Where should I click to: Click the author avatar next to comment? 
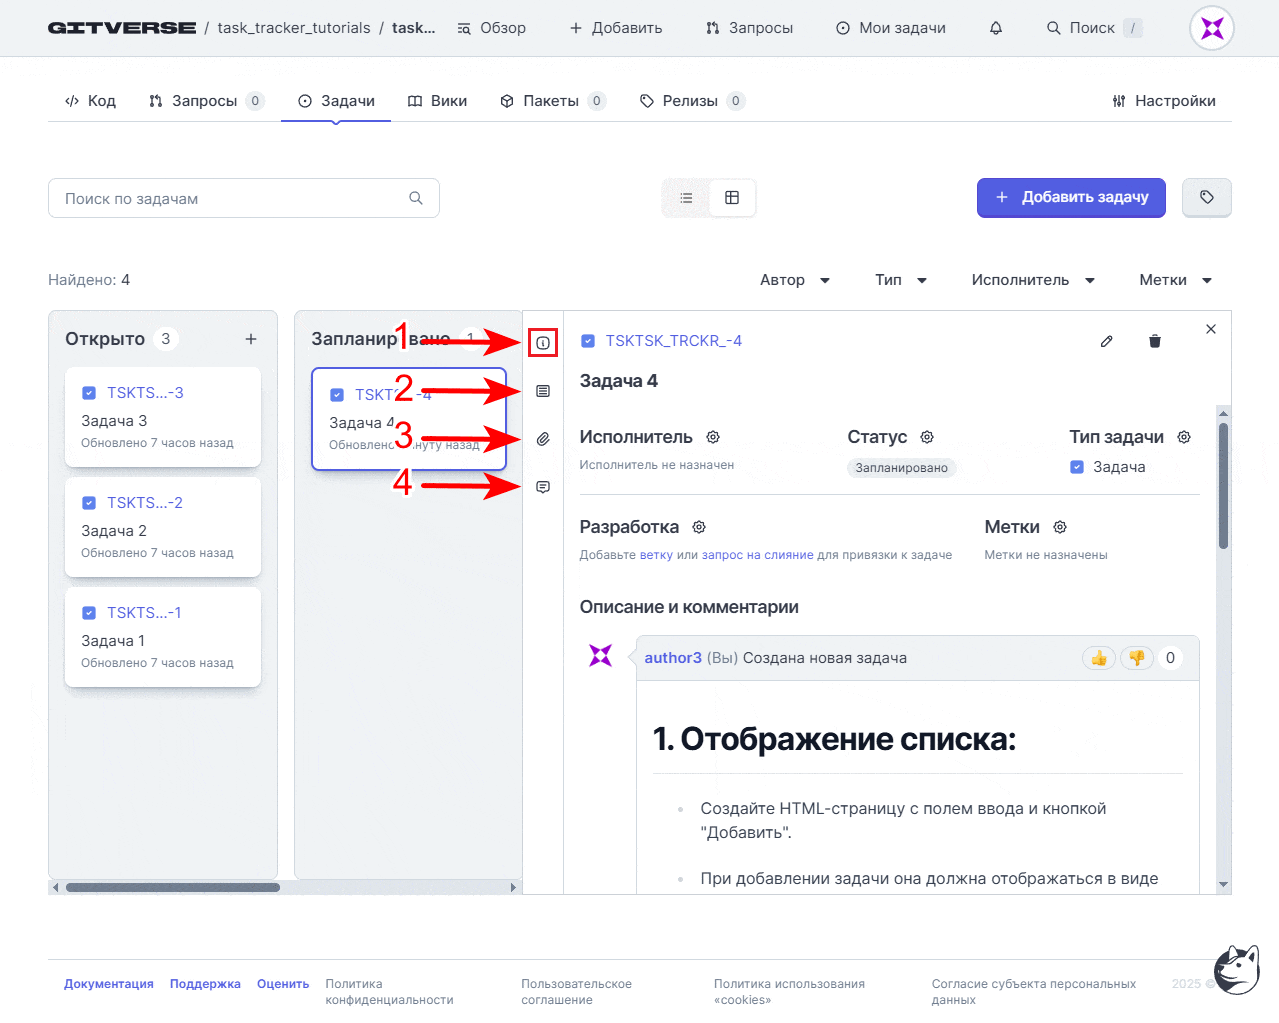point(601,656)
